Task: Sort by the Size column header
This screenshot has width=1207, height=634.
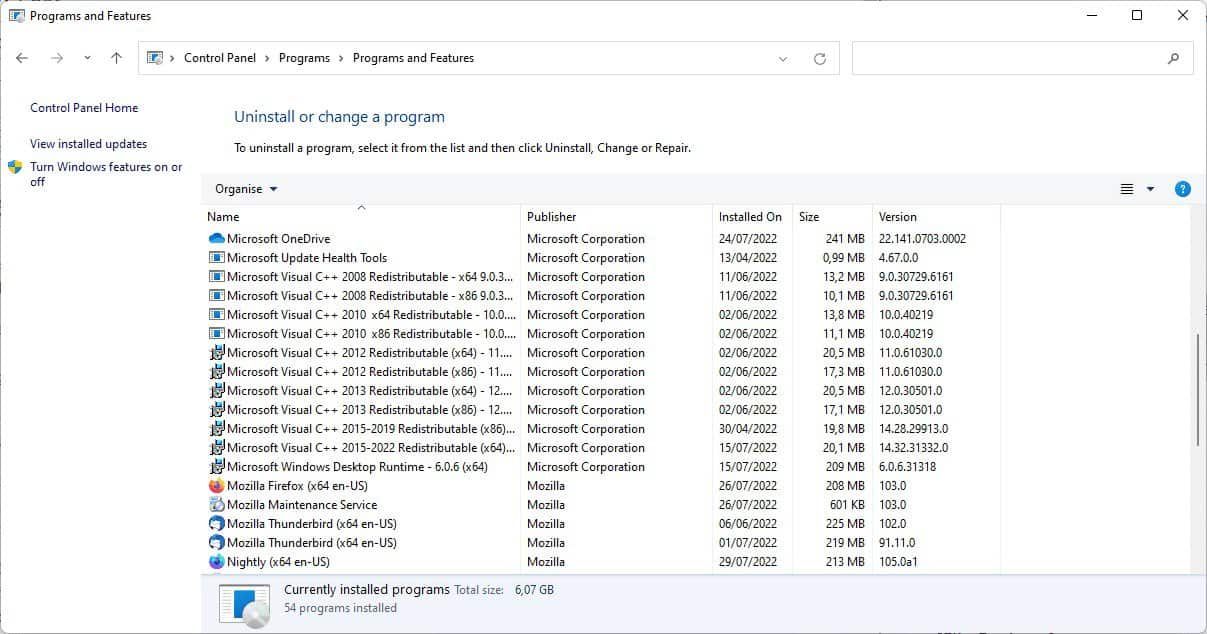Action: tap(832, 216)
